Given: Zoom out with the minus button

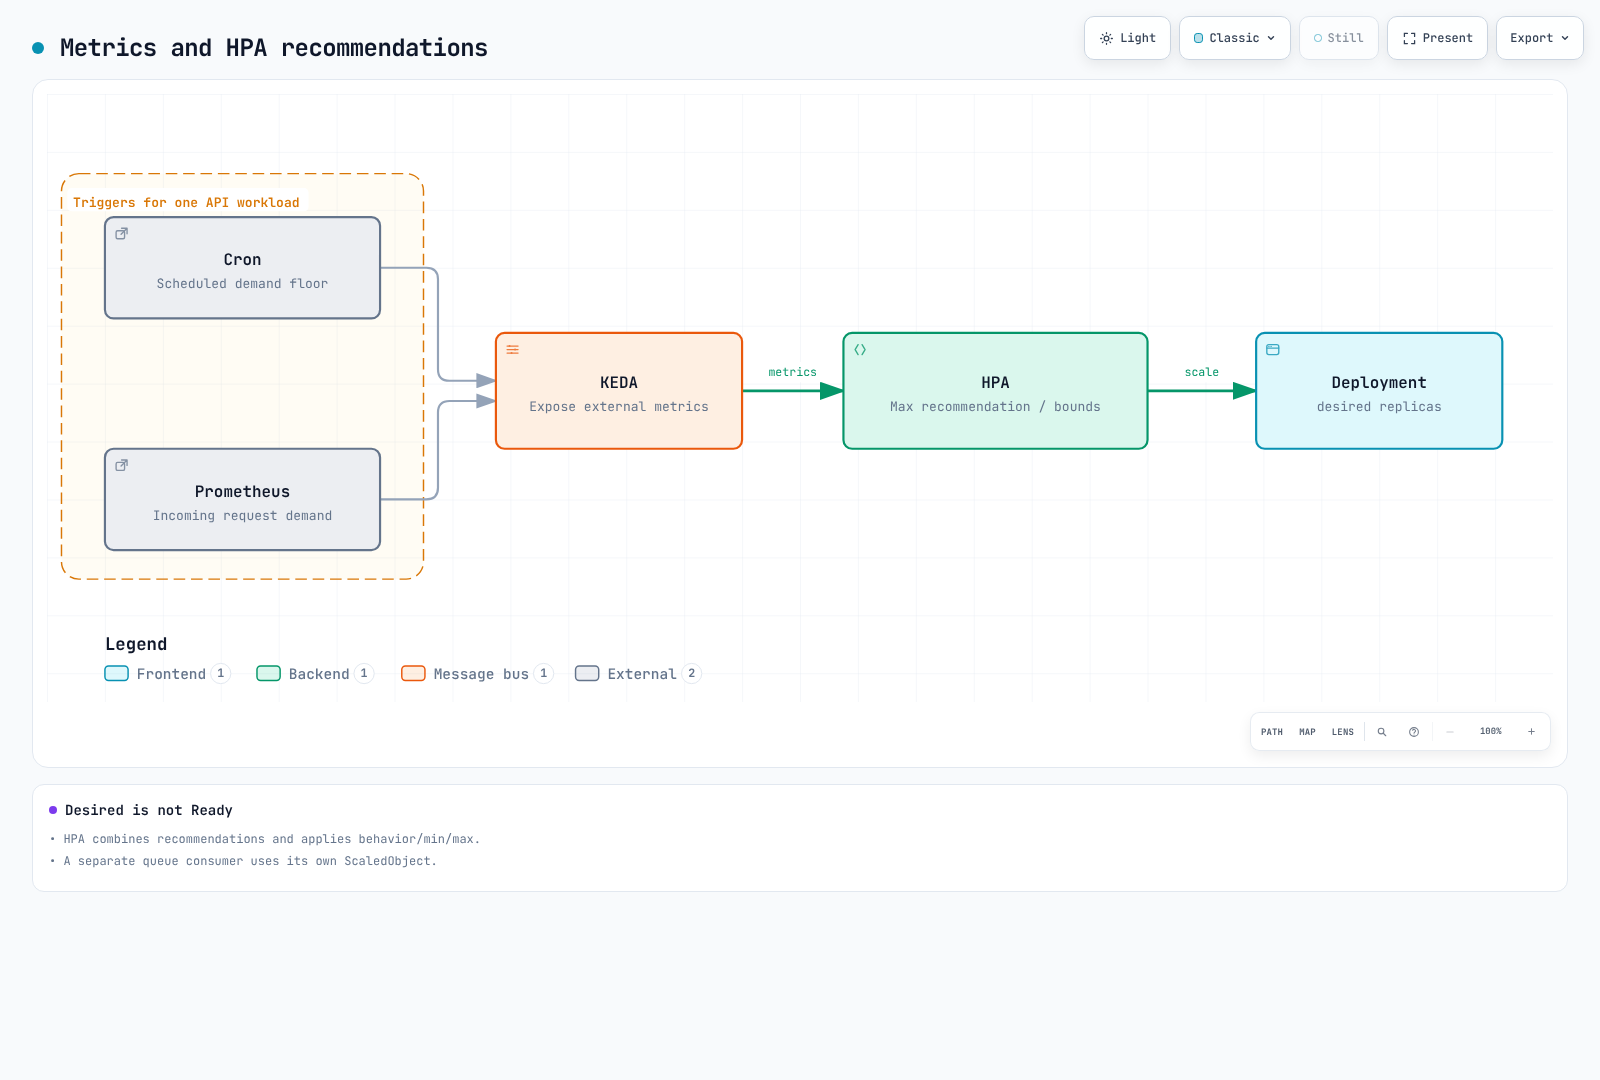Looking at the screenshot, I should point(1450,732).
